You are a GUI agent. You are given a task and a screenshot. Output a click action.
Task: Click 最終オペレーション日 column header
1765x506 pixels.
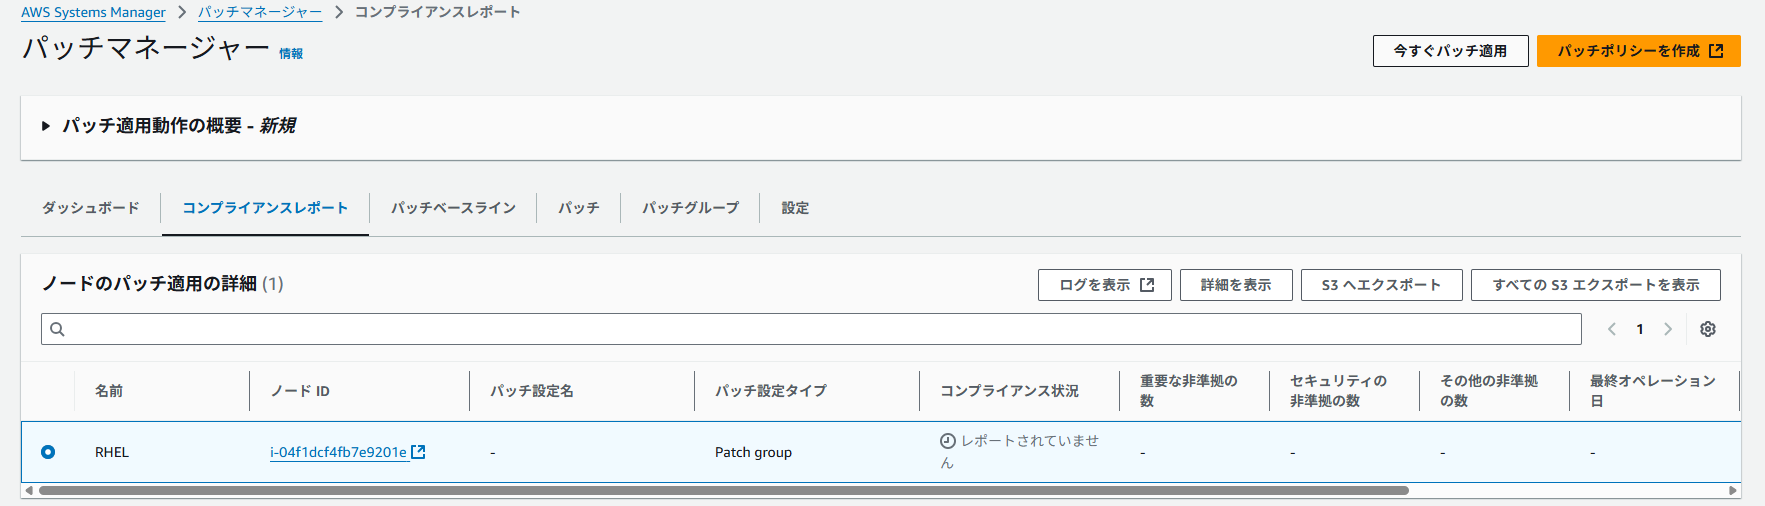1653,391
